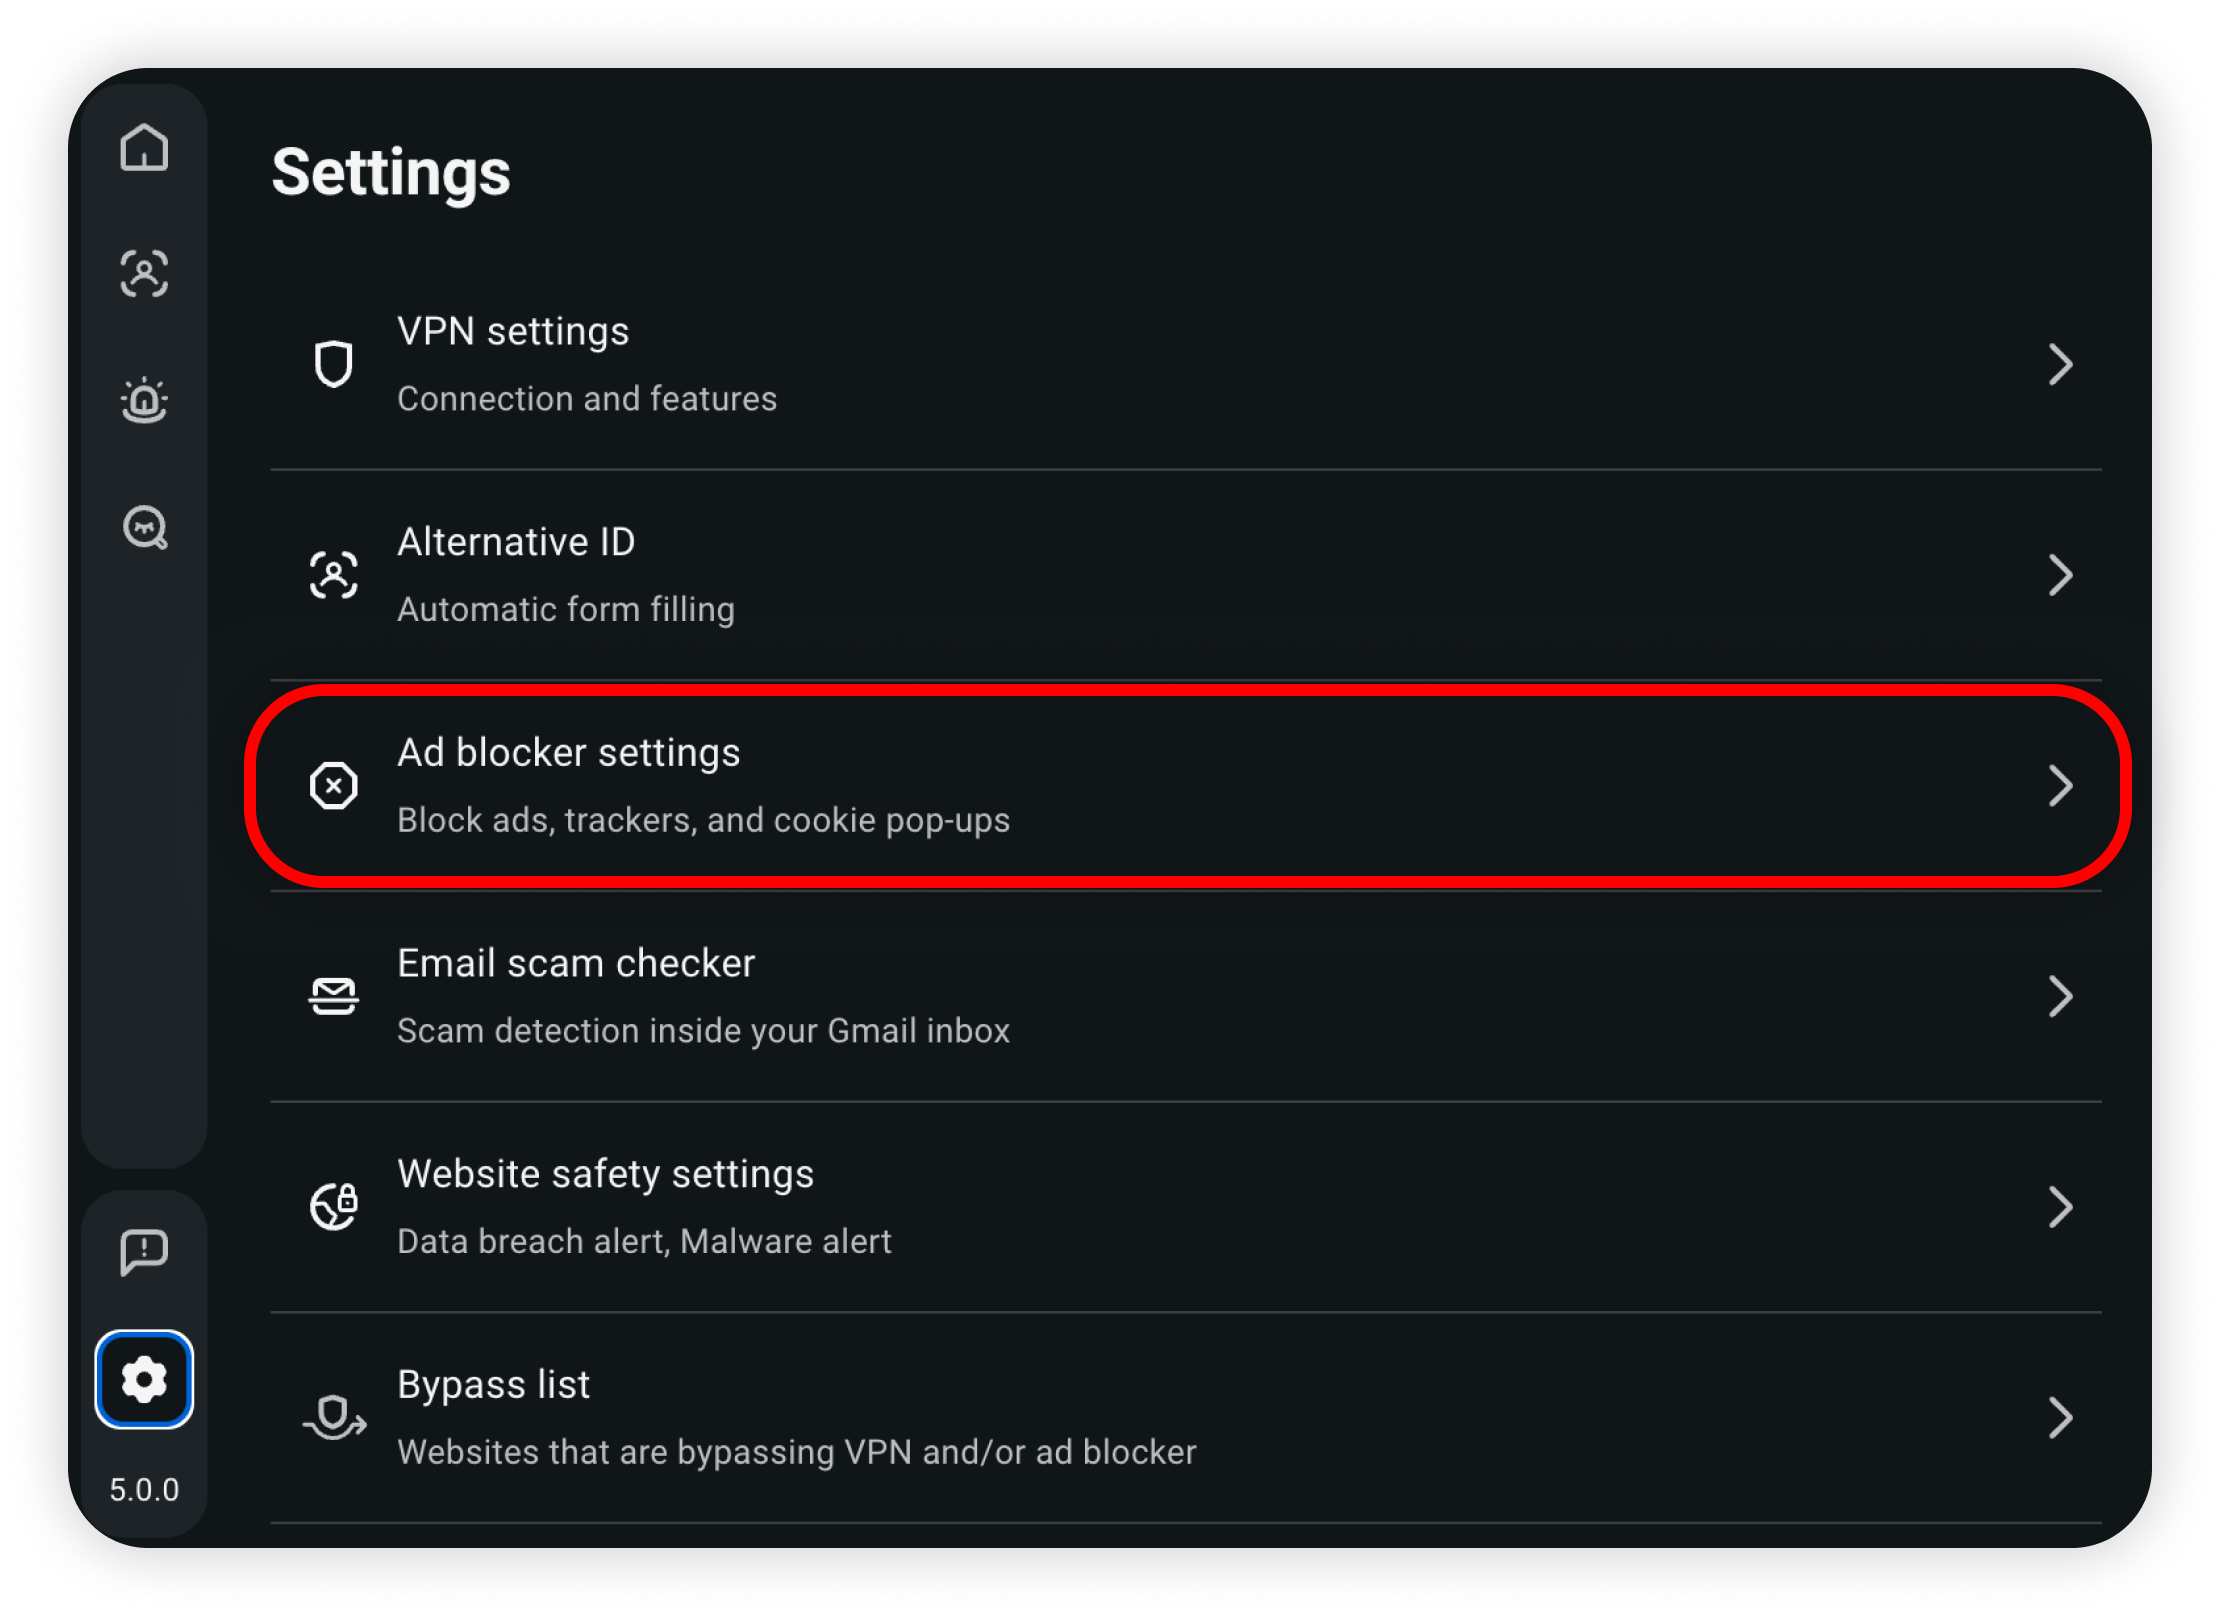Image resolution: width=2220 pixels, height=1616 pixels.
Task: Click the octagon icon beside Ad blocker settings
Action: click(333, 786)
